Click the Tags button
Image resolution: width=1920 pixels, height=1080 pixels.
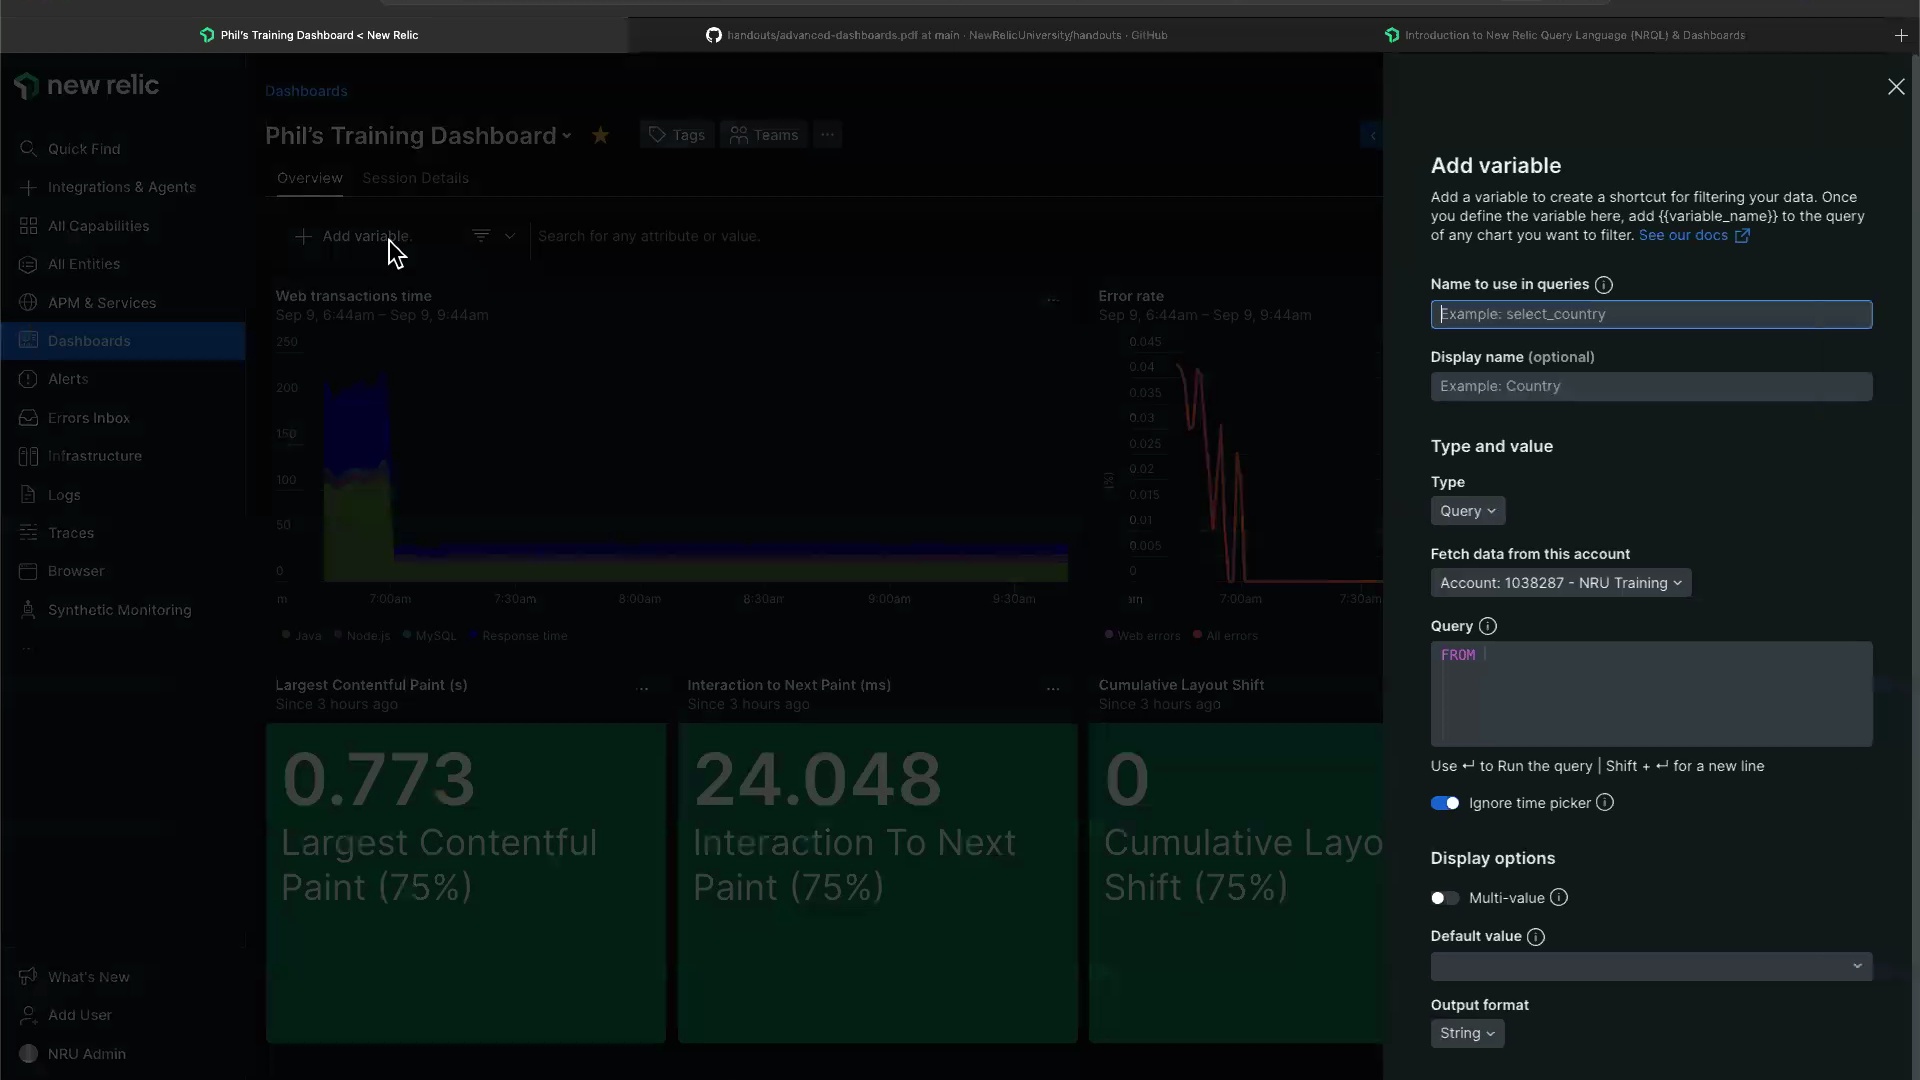[x=677, y=135]
